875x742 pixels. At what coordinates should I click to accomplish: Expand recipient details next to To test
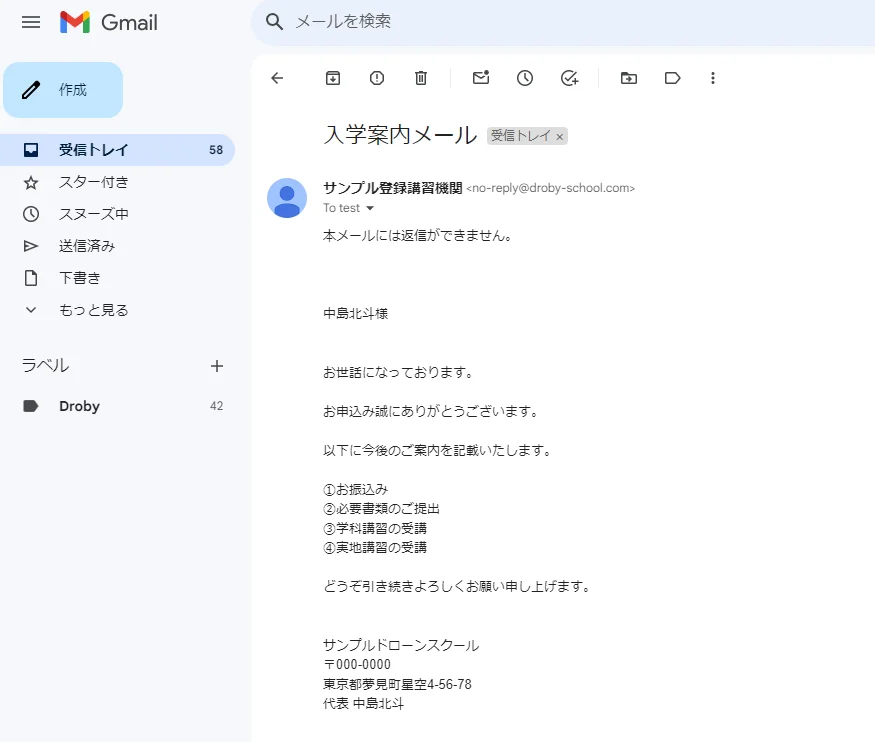coord(370,209)
